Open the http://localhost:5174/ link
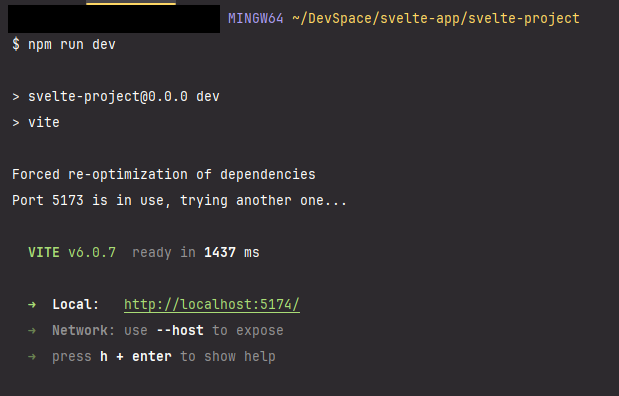This screenshot has width=619, height=396. click(x=212, y=304)
